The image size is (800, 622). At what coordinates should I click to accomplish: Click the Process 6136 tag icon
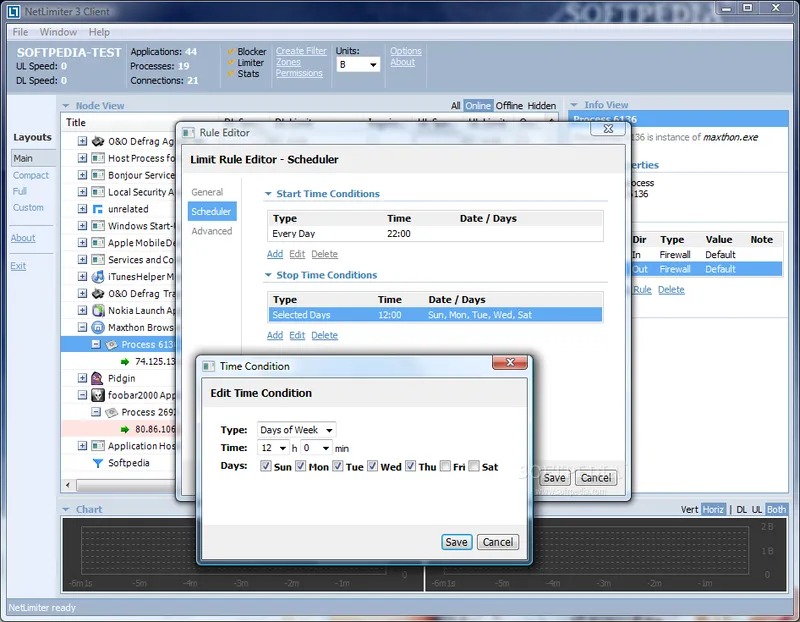[x=111, y=345]
